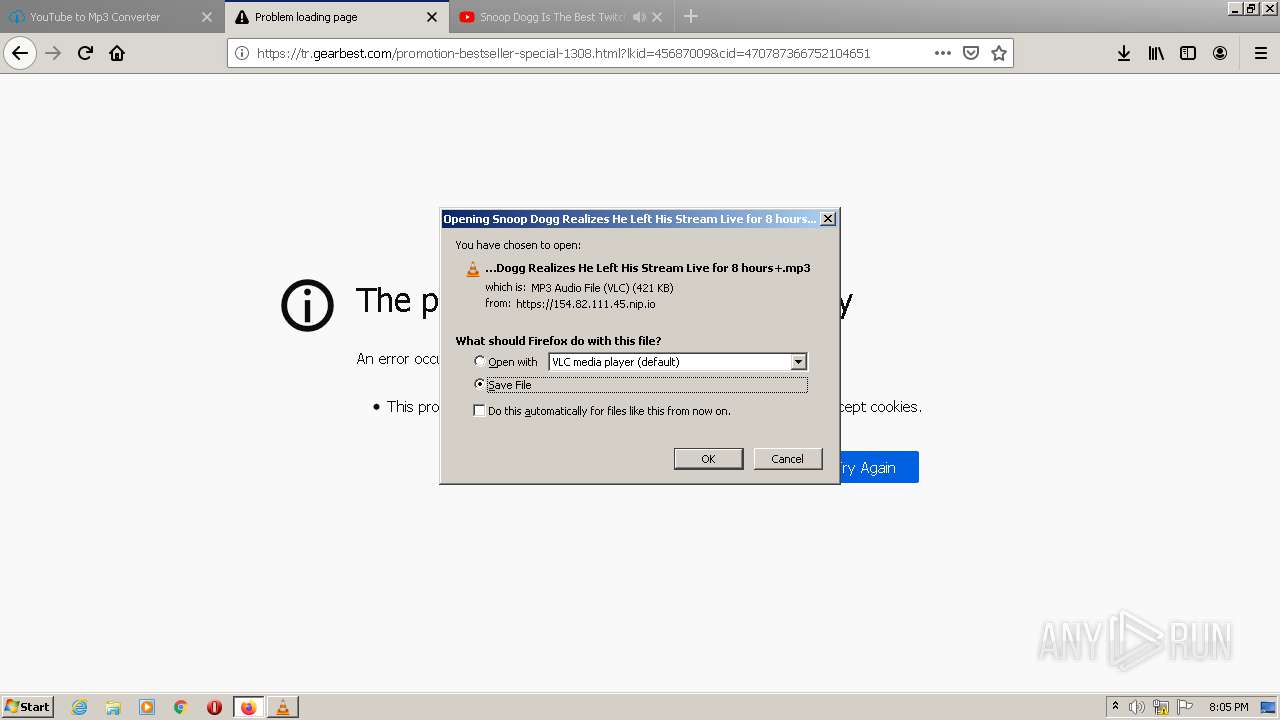Screen dimensions: 1280x720
Task: Save page to Pocket
Action: point(970,53)
